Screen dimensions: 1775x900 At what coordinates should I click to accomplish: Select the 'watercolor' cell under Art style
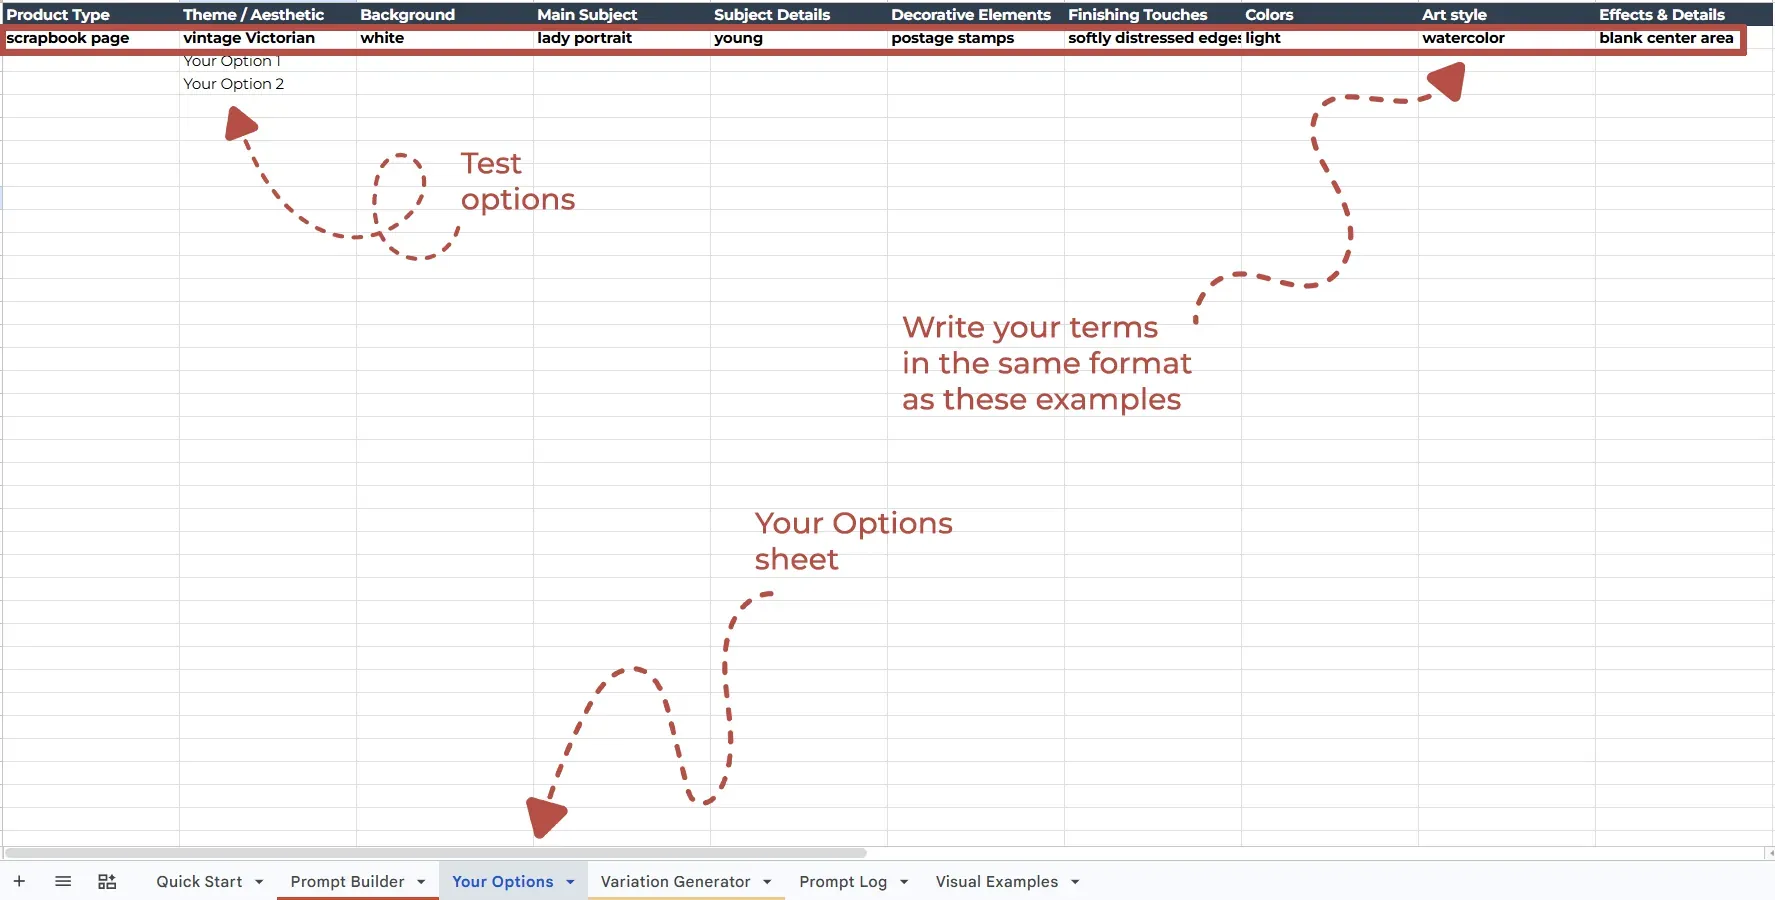[x=1506, y=38]
